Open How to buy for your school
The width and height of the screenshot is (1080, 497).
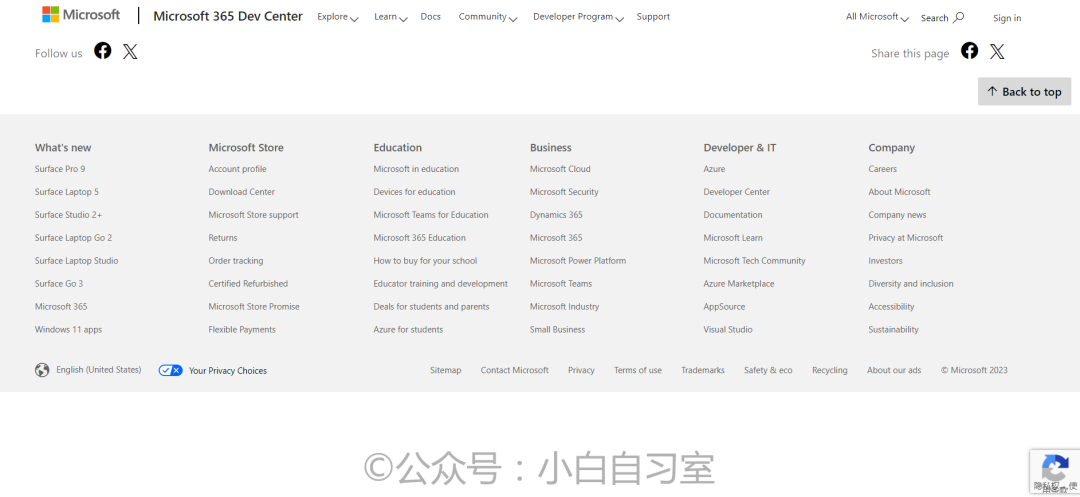(425, 261)
